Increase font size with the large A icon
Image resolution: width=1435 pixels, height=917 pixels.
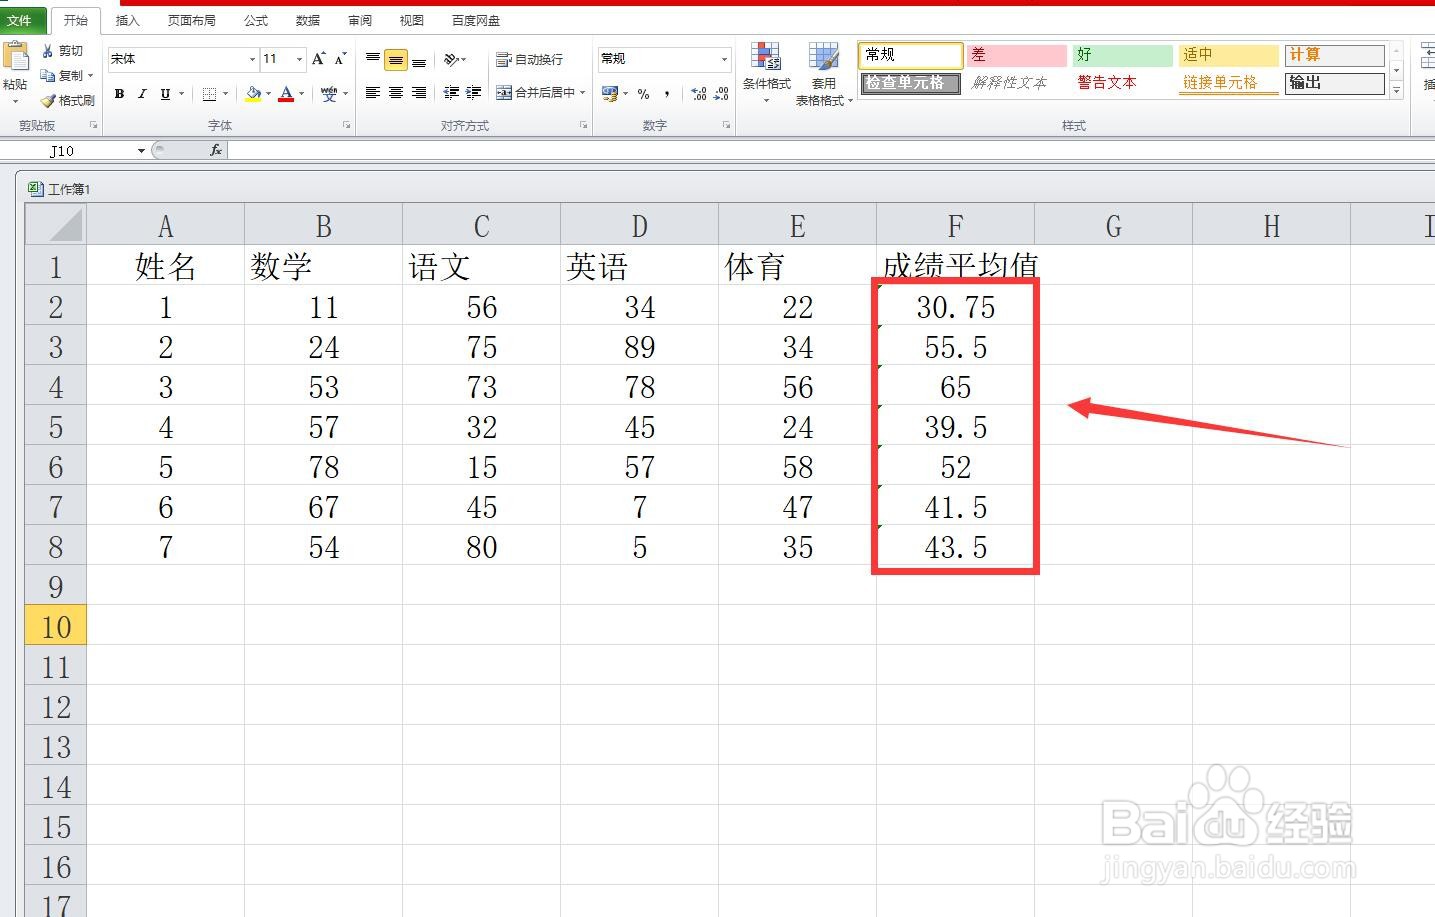tap(319, 59)
